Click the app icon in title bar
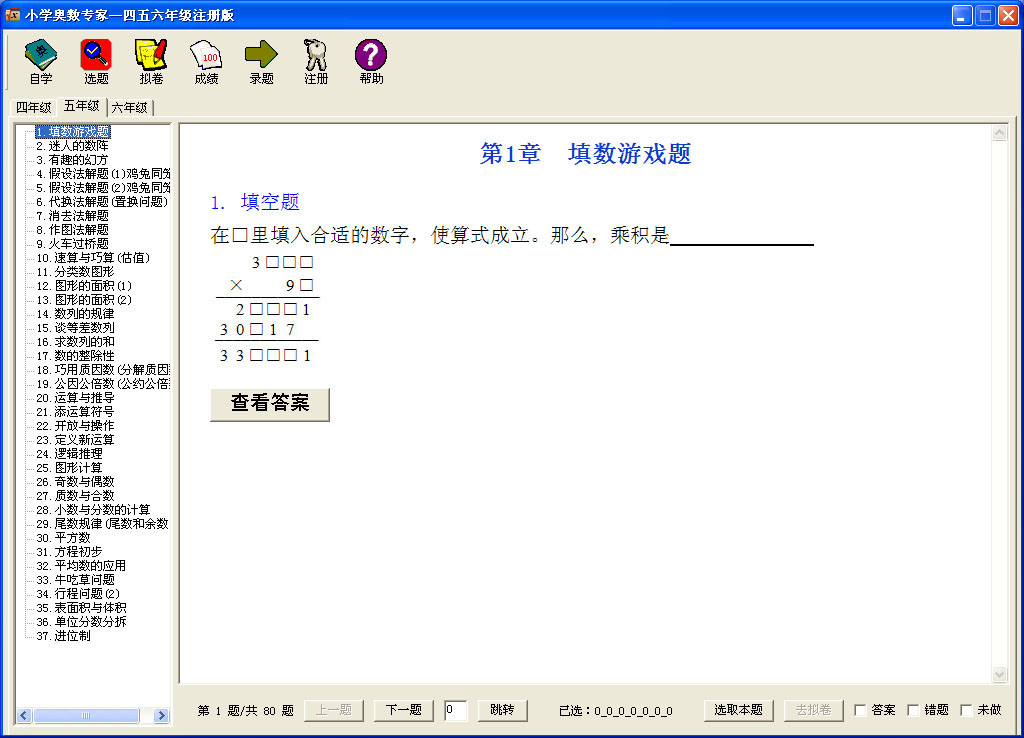The width and height of the screenshot is (1024, 738). (x=13, y=15)
